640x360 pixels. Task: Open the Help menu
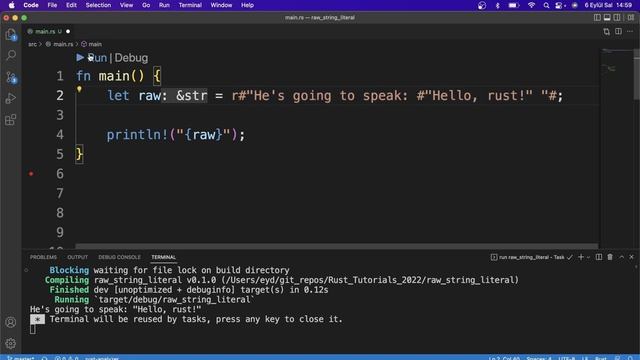click(x=247, y=5)
